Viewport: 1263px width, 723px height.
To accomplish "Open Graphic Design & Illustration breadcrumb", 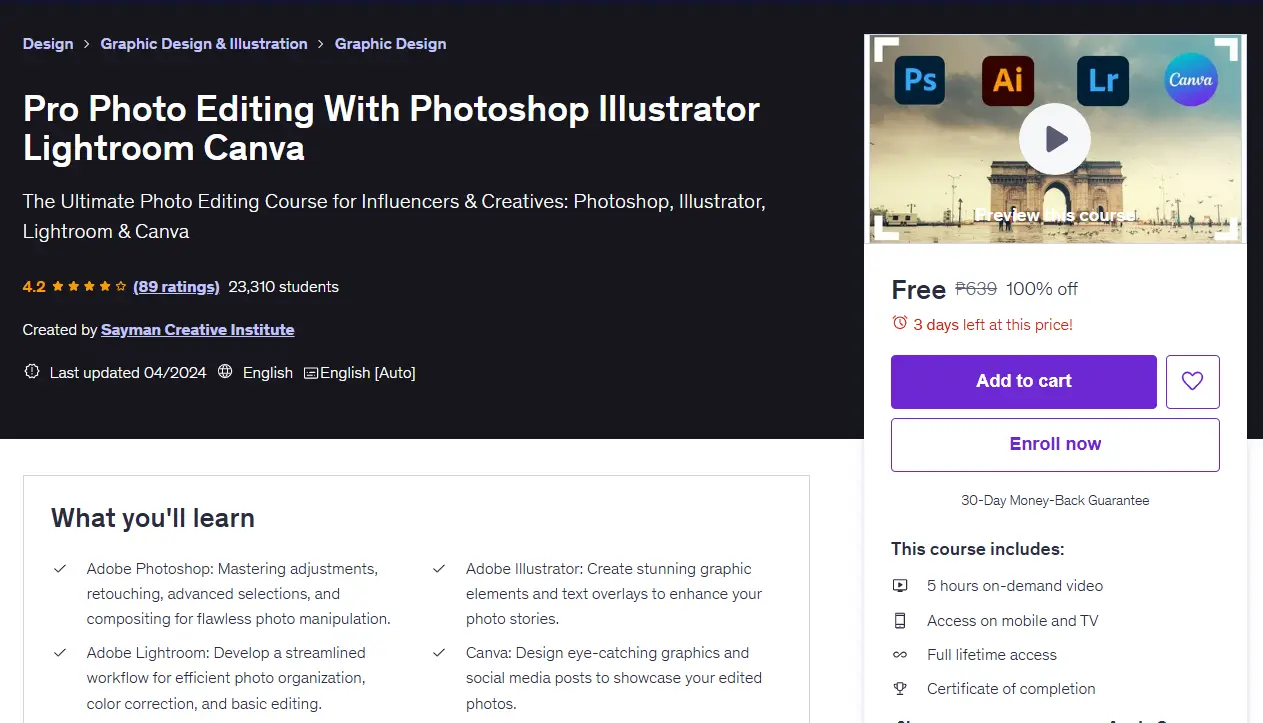I will (x=204, y=44).
